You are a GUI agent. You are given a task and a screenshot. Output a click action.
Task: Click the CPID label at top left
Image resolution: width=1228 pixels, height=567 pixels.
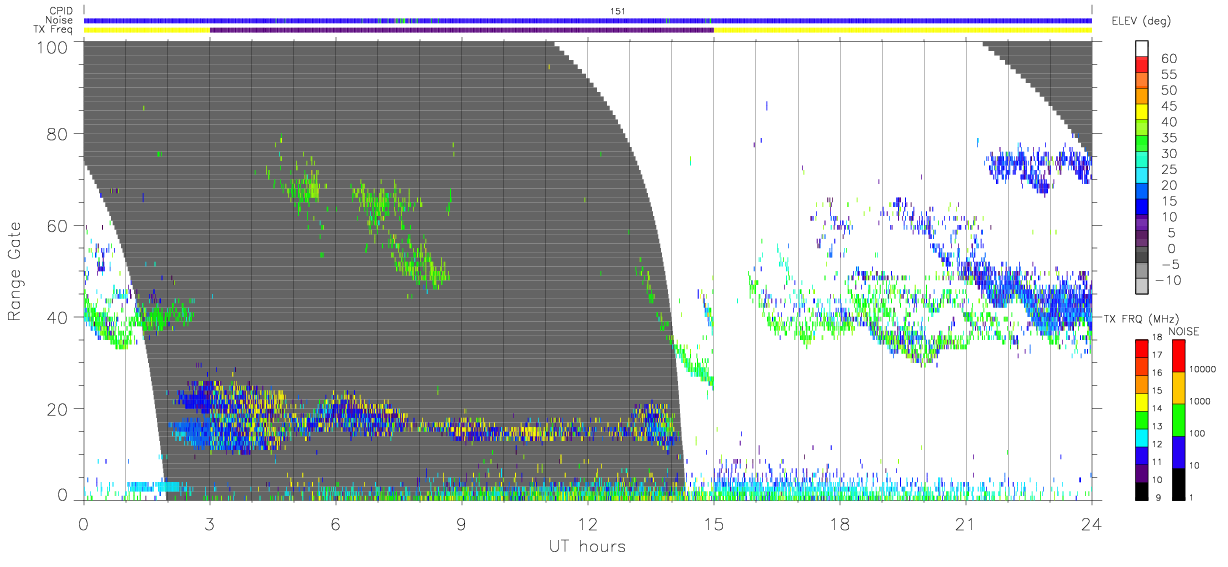(x=61, y=10)
